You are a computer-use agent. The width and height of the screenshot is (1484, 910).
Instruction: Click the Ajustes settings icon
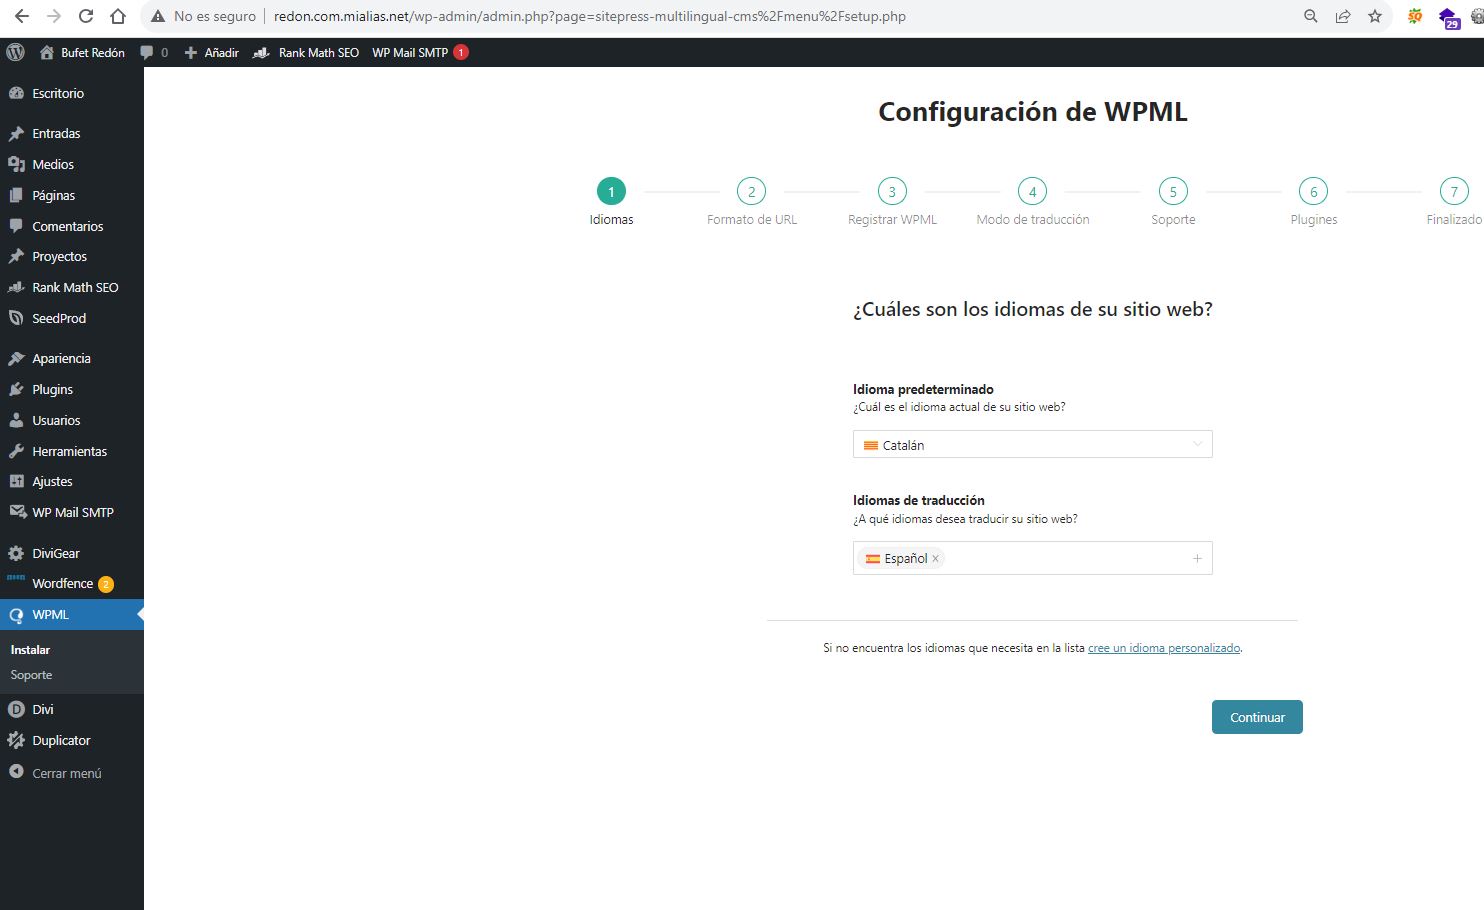(x=16, y=481)
